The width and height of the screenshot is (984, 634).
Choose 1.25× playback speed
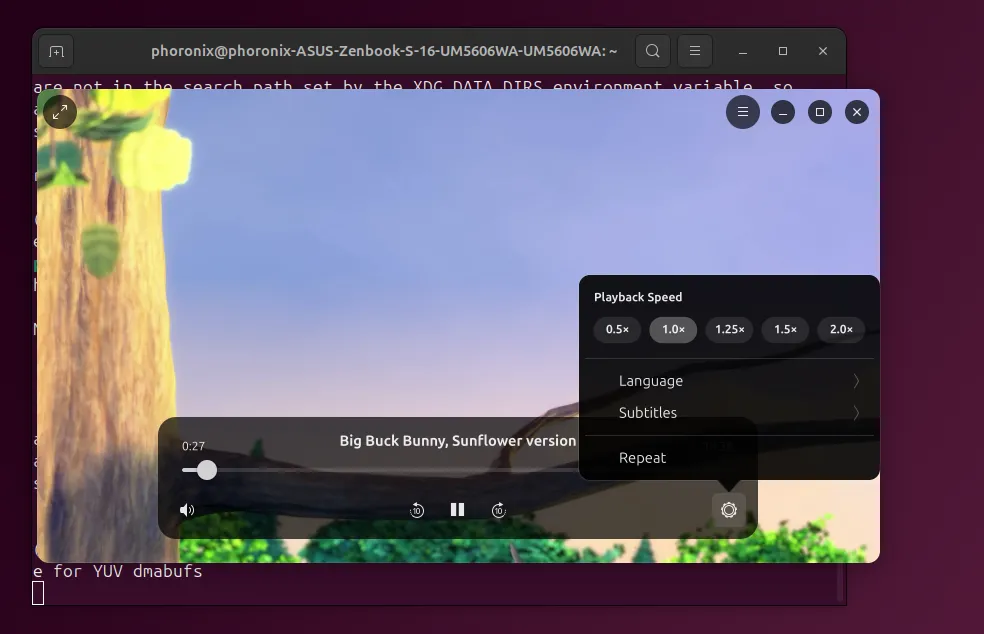(729, 330)
